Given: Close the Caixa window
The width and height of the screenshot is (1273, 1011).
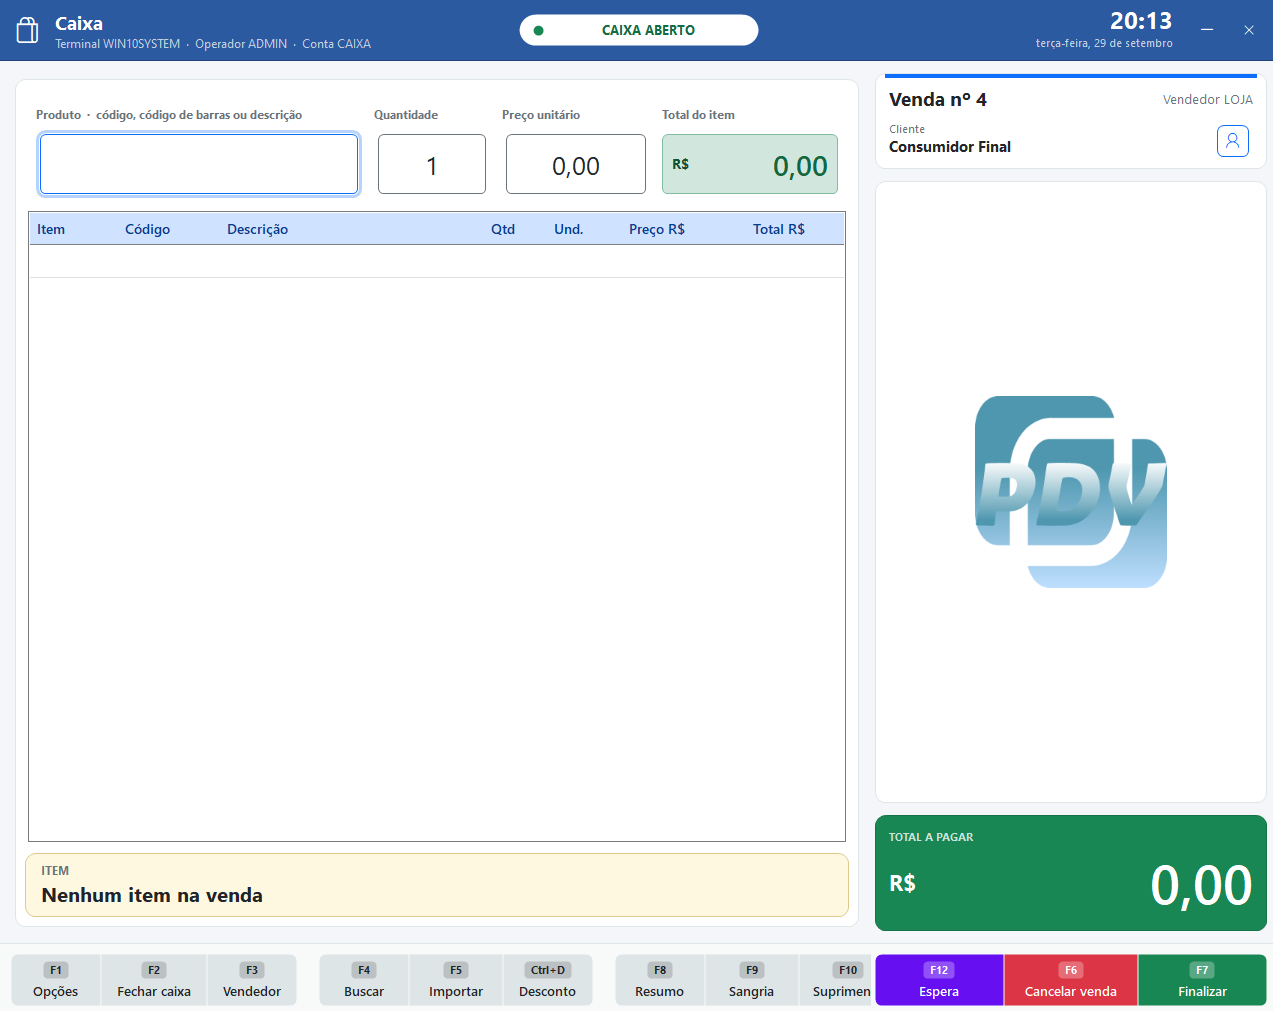Looking at the screenshot, I should click(x=1249, y=30).
